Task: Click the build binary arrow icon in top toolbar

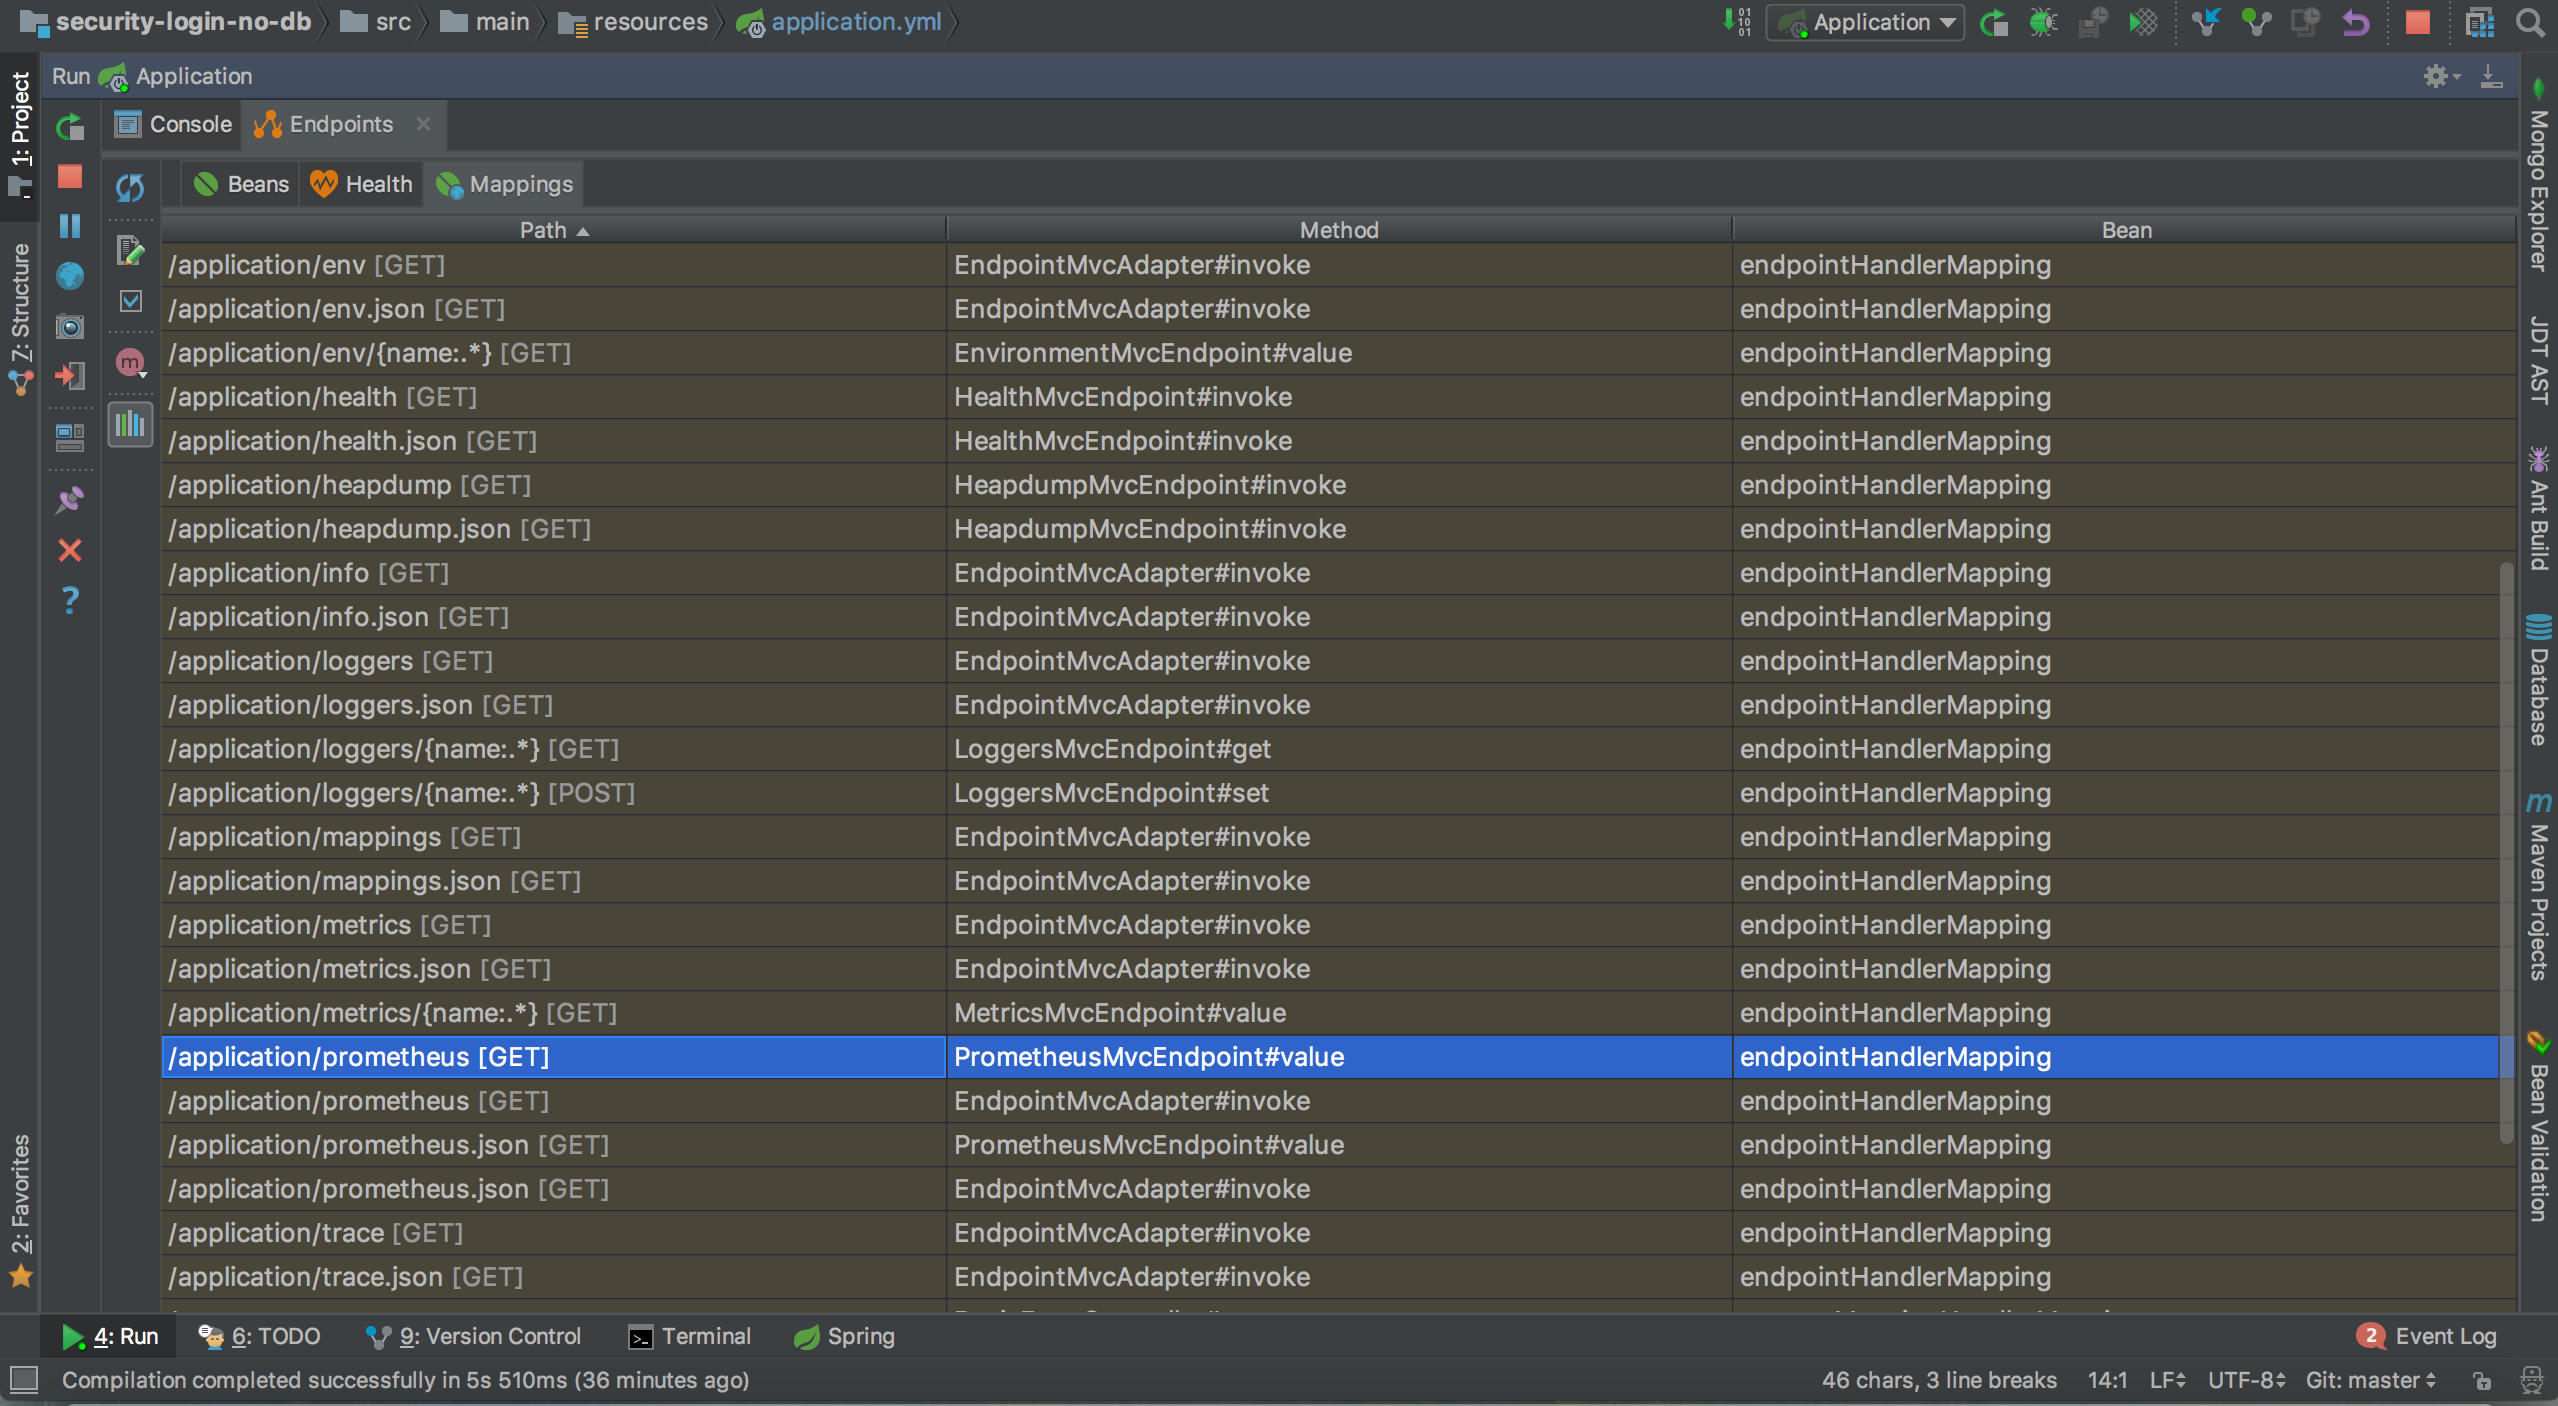Action: tap(1737, 21)
